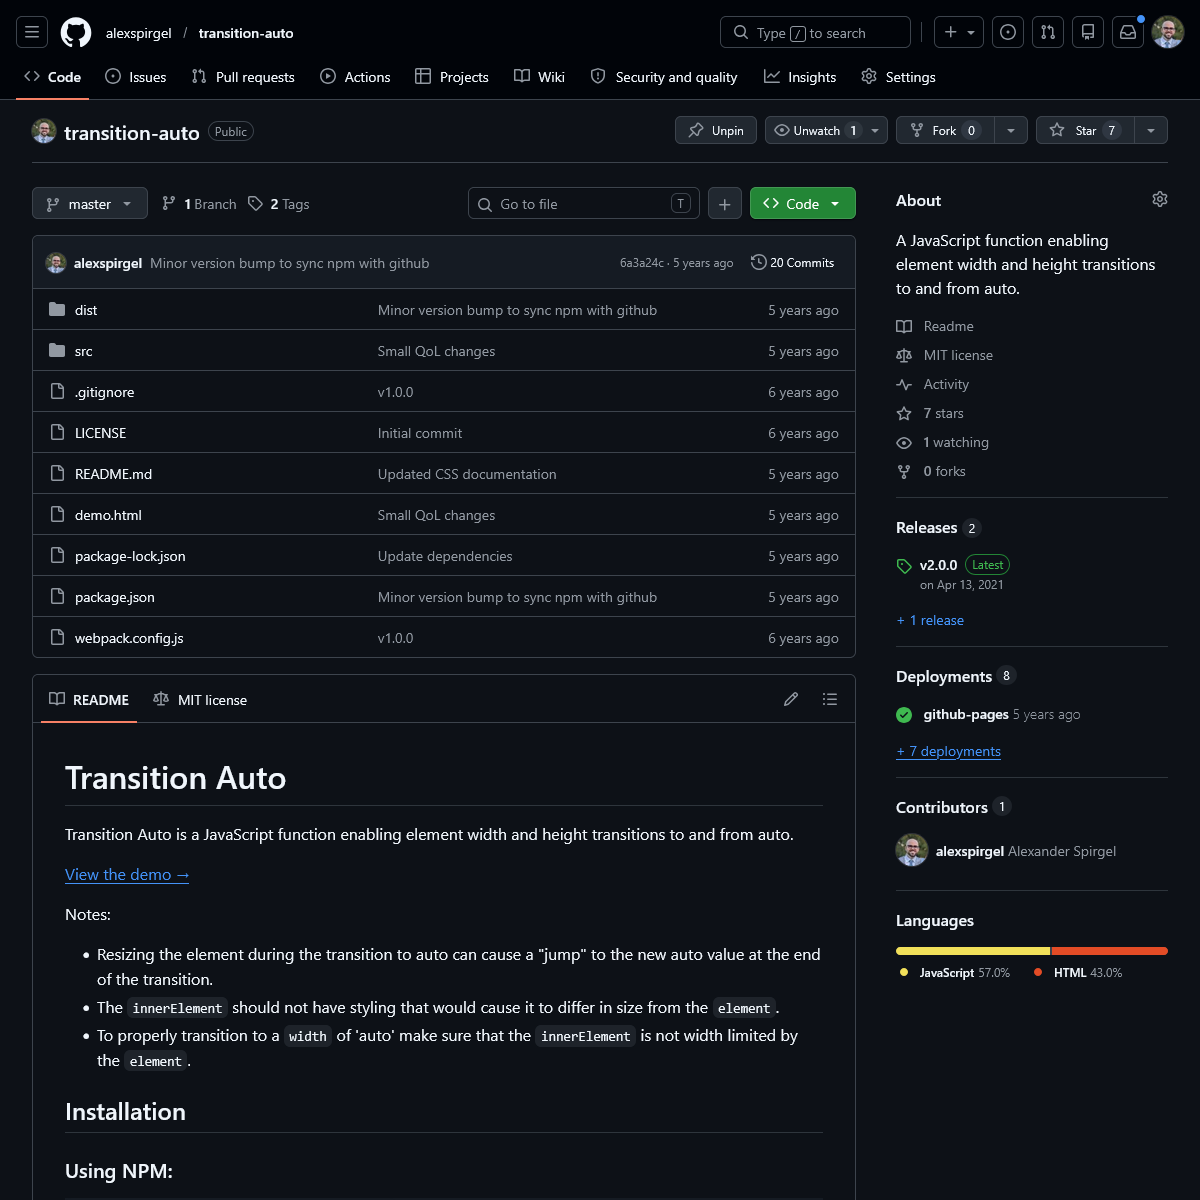1200x1200 pixels.
Task: Click View the demo link
Action: [127, 874]
